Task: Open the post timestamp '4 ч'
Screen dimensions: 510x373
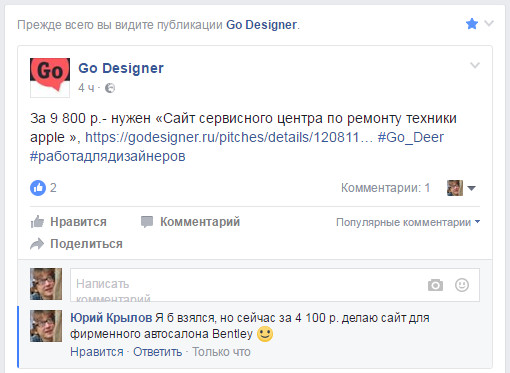Action: click(x=86, y=88)
